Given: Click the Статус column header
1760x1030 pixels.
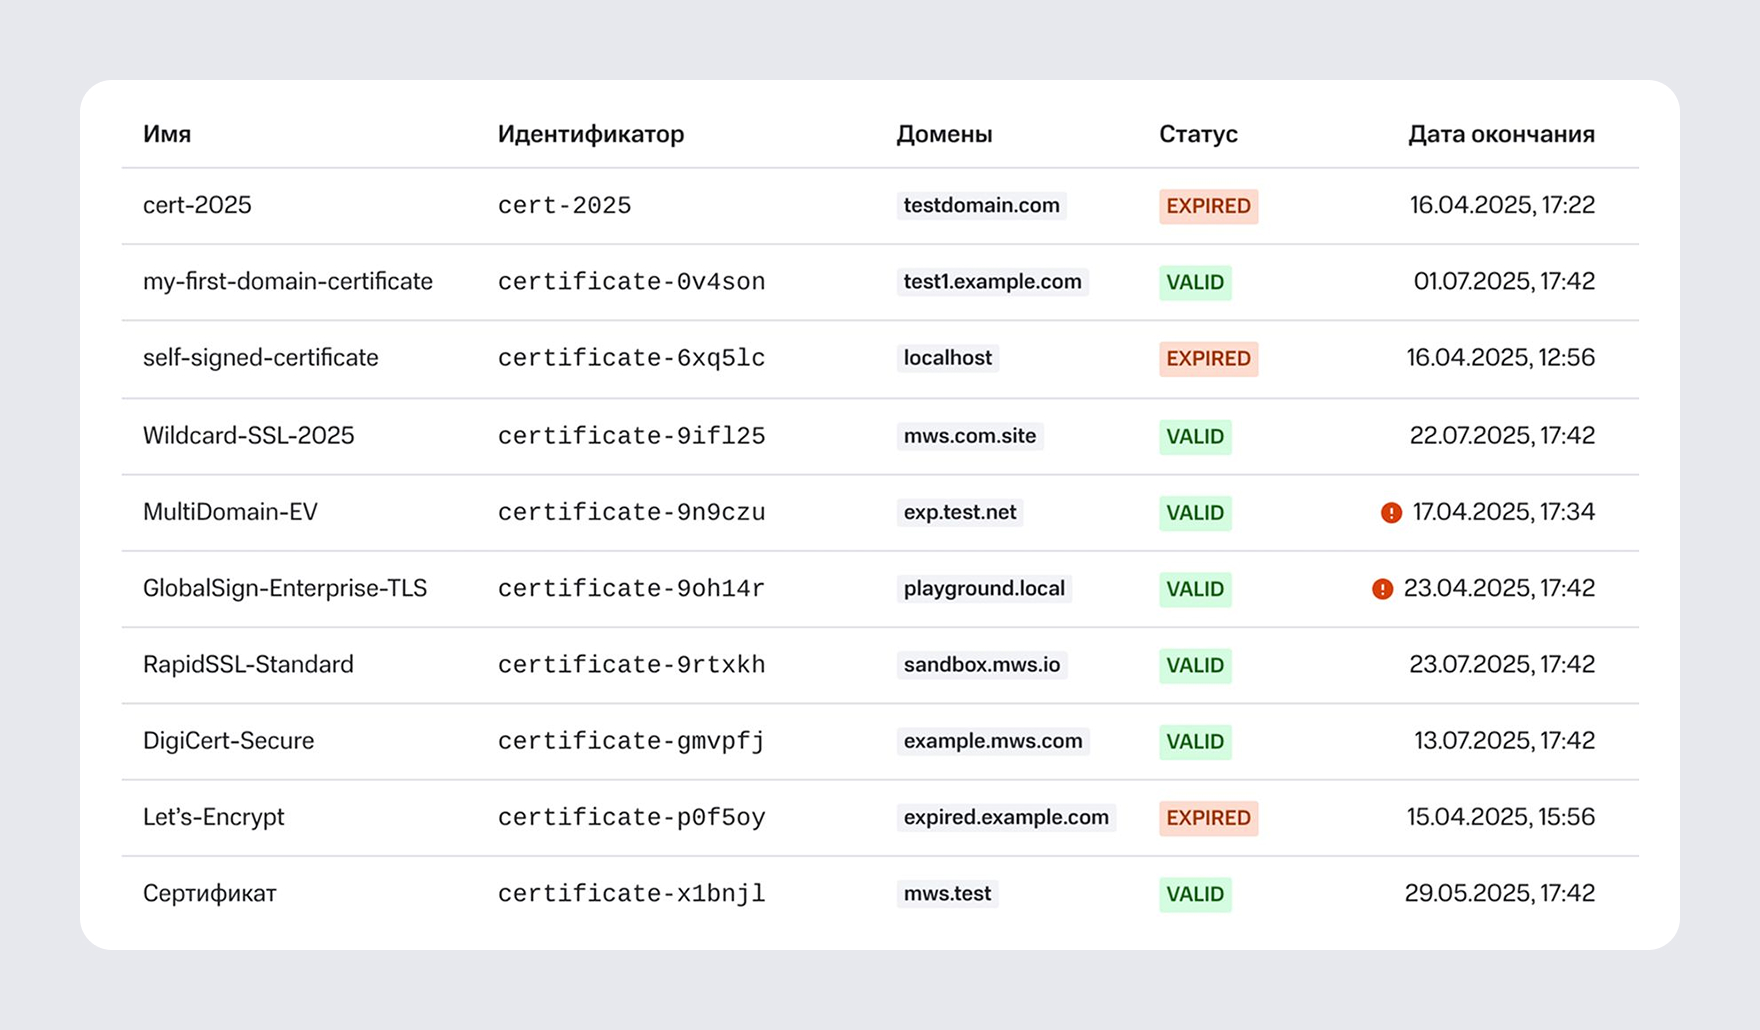Looking at the screenshot, I should (1198, 134).
